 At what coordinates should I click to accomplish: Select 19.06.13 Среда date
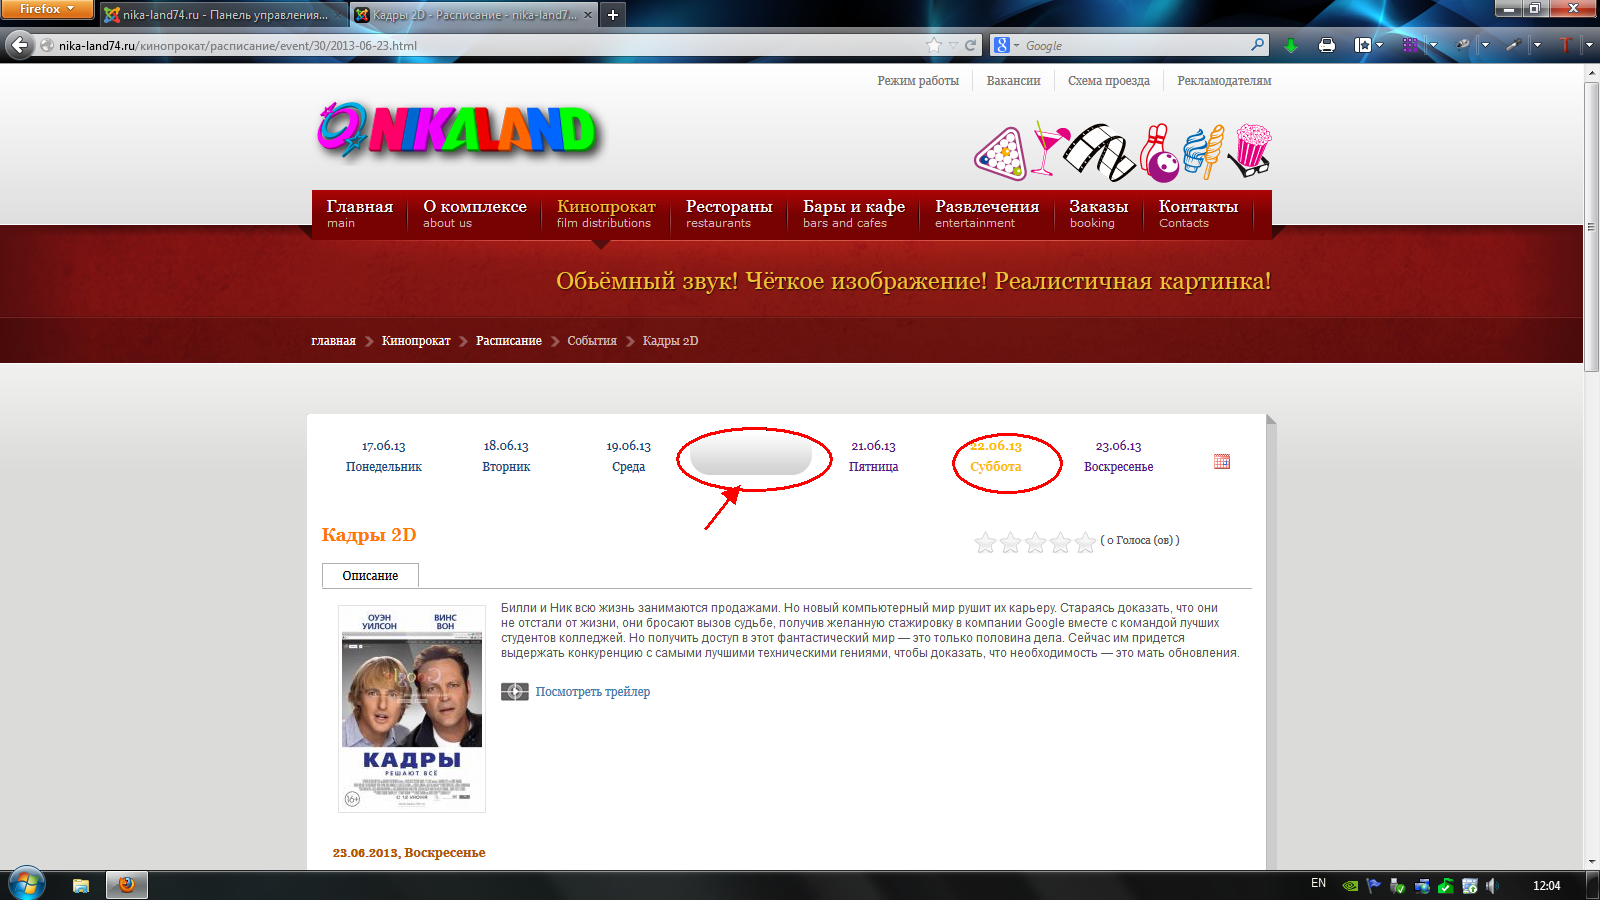(x=628, y=456)
